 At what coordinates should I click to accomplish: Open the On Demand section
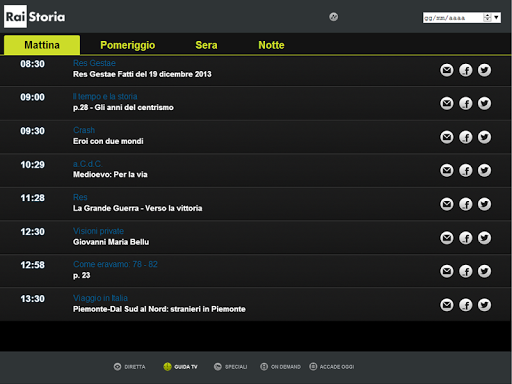coord(280,367)
